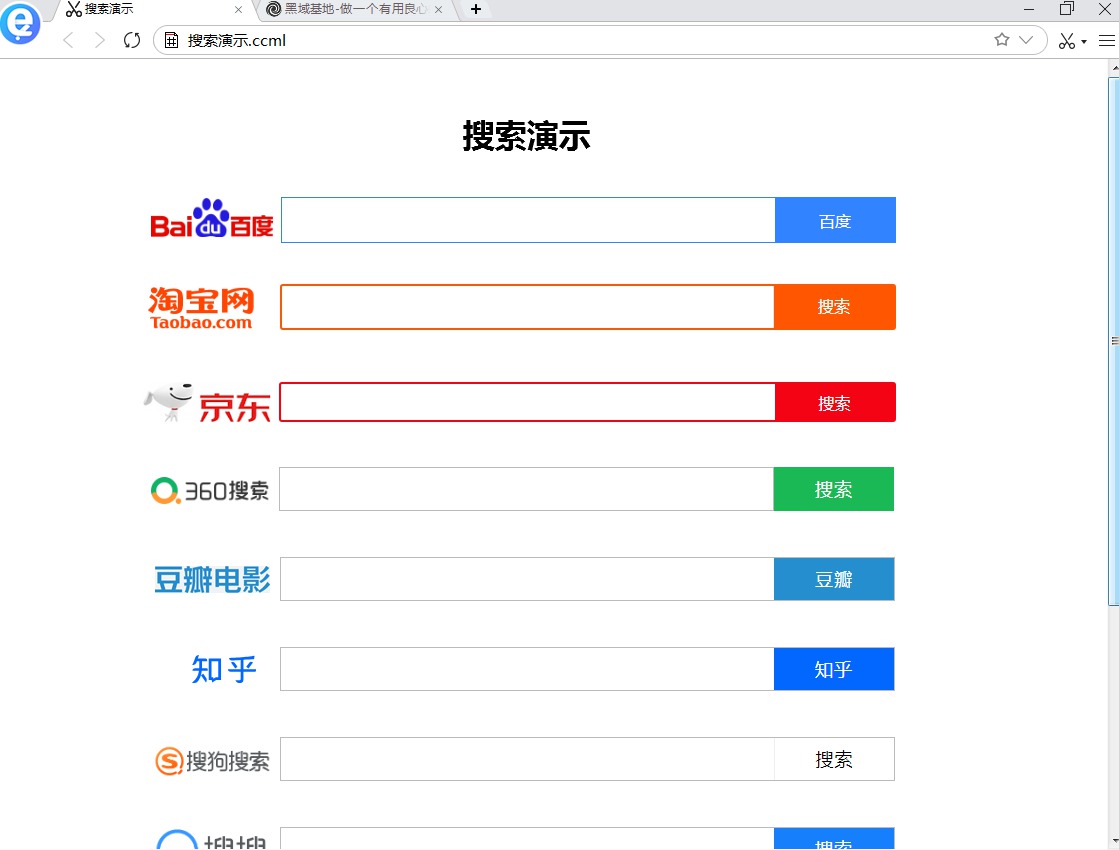The height and width of the screenshot is (850, 1119).
Task: Expand the address bar dropdown chevron
Action: point(1026,40)
